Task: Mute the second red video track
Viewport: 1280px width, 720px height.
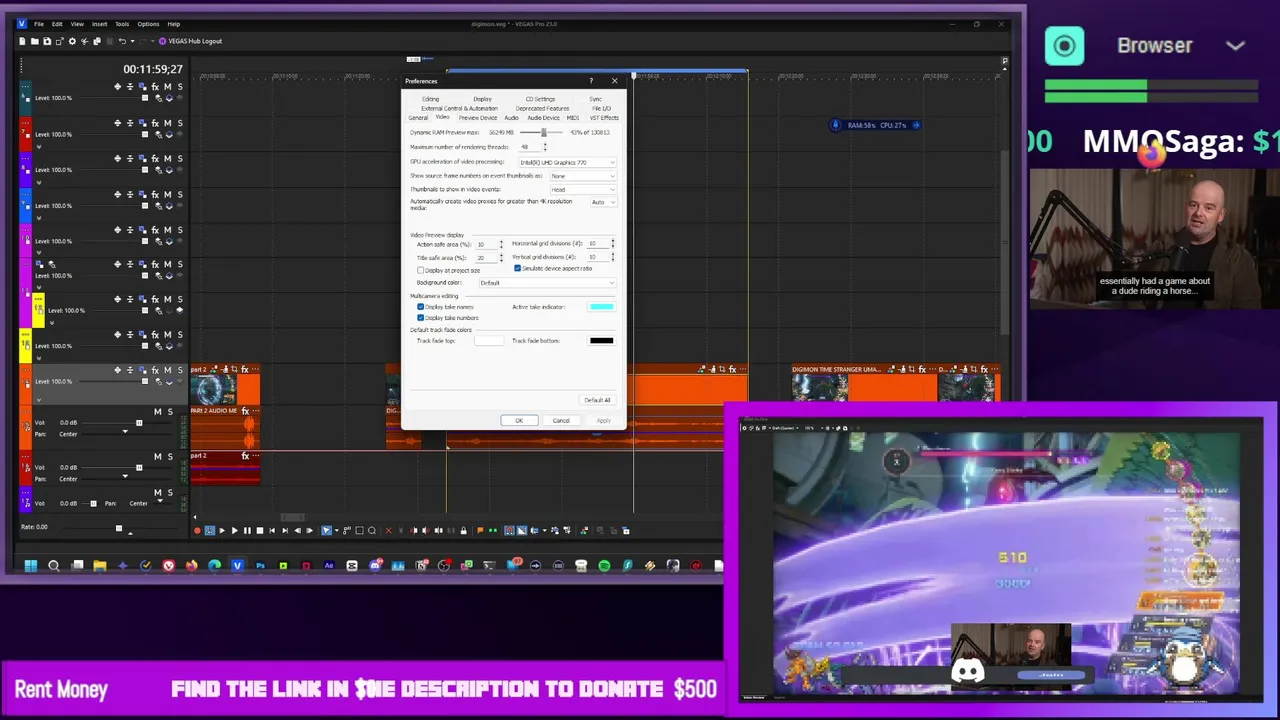Action: [x=167, y=123]
